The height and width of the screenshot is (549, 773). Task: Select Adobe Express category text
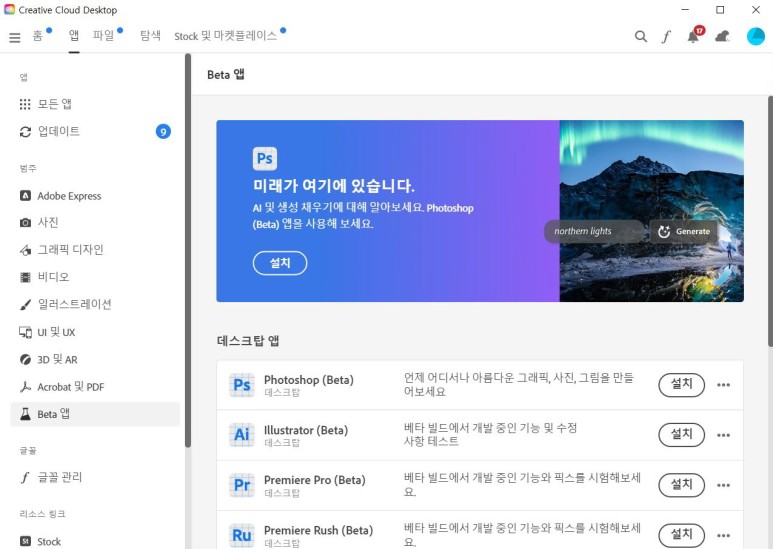[70, 196]
